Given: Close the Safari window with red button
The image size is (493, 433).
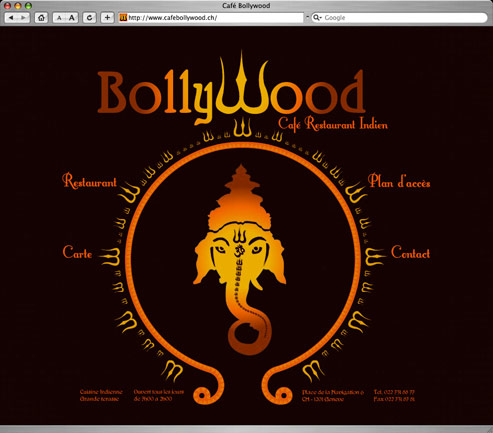Looking at the screenshot, I should [7, 6].
